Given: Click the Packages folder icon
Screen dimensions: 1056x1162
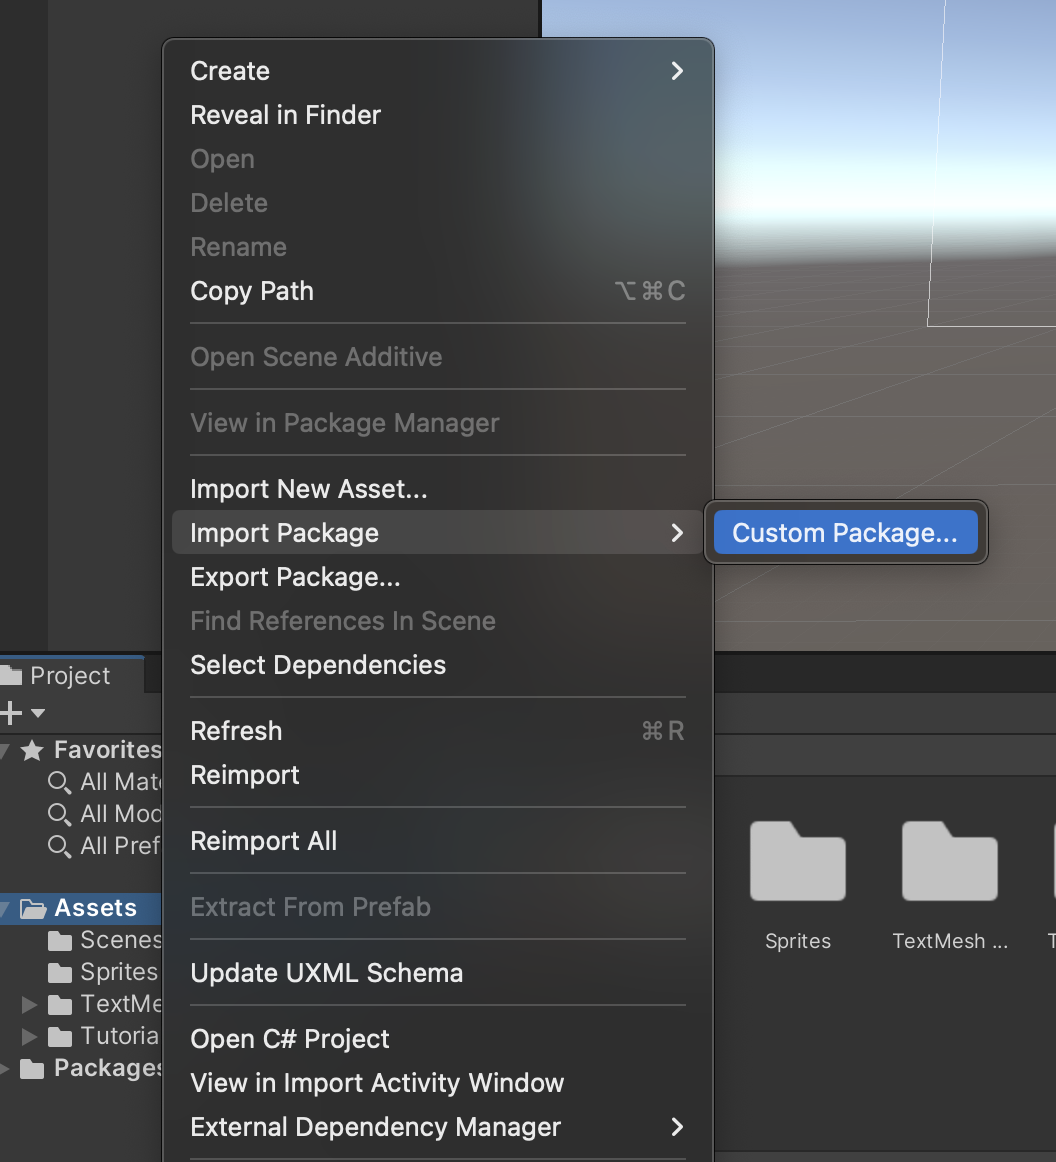Looking at the screenshot, I should [x=32, y=1069].
